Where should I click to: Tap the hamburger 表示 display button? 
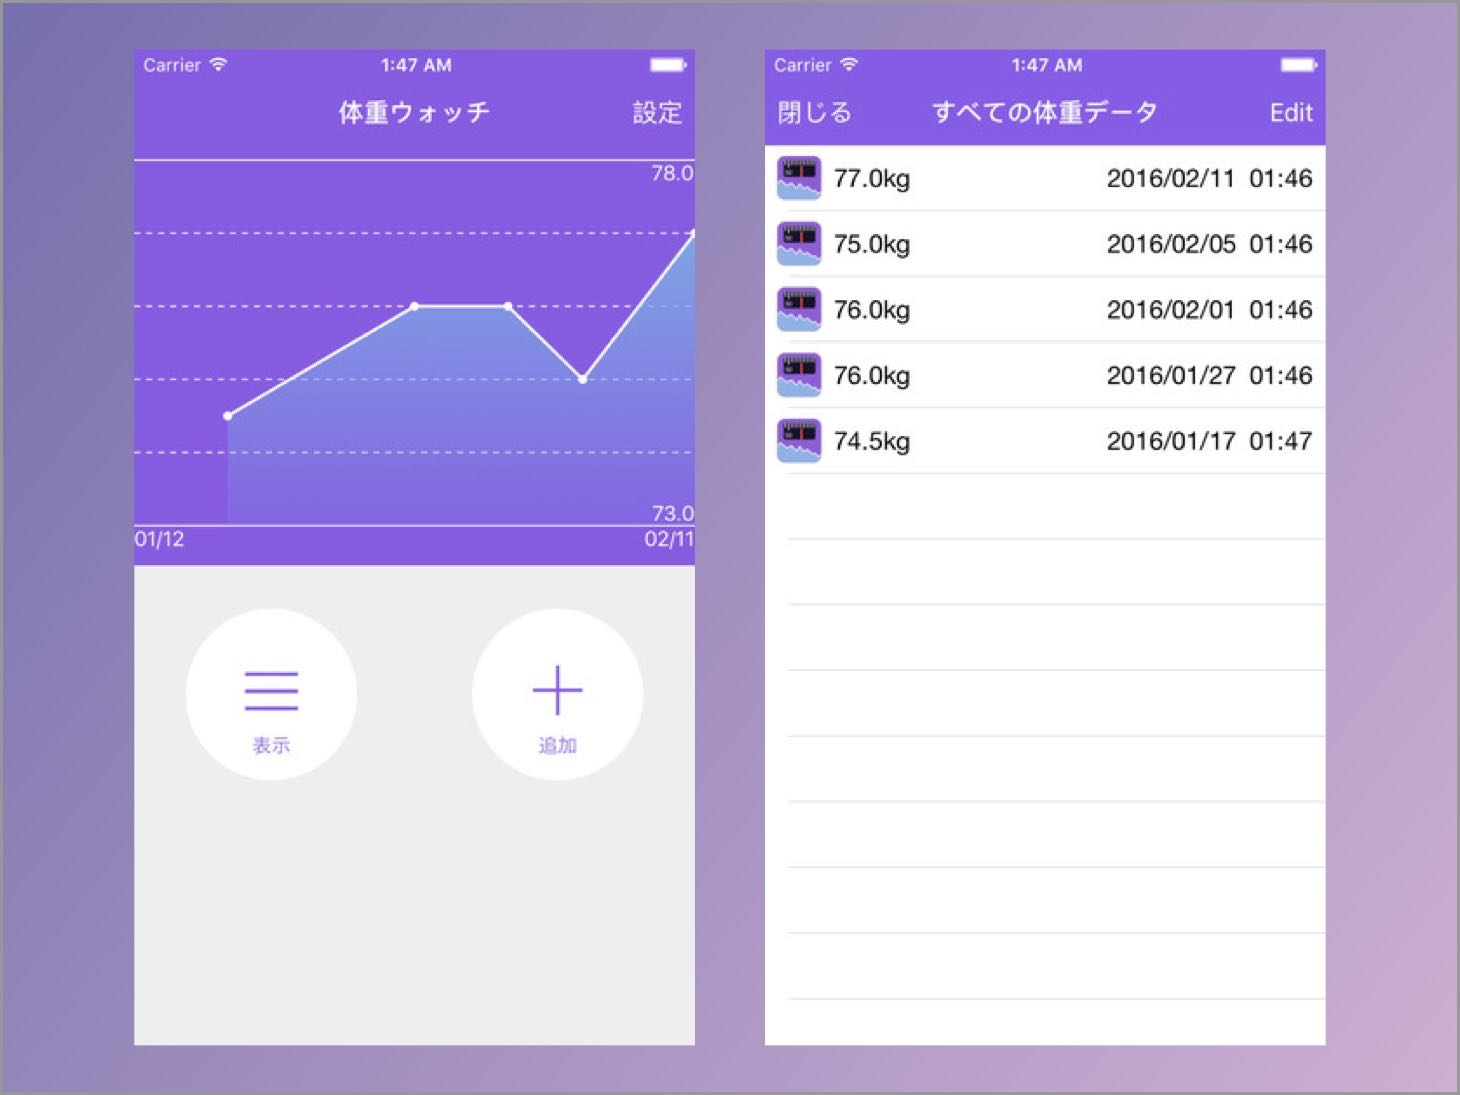click(x=271, y=694)
